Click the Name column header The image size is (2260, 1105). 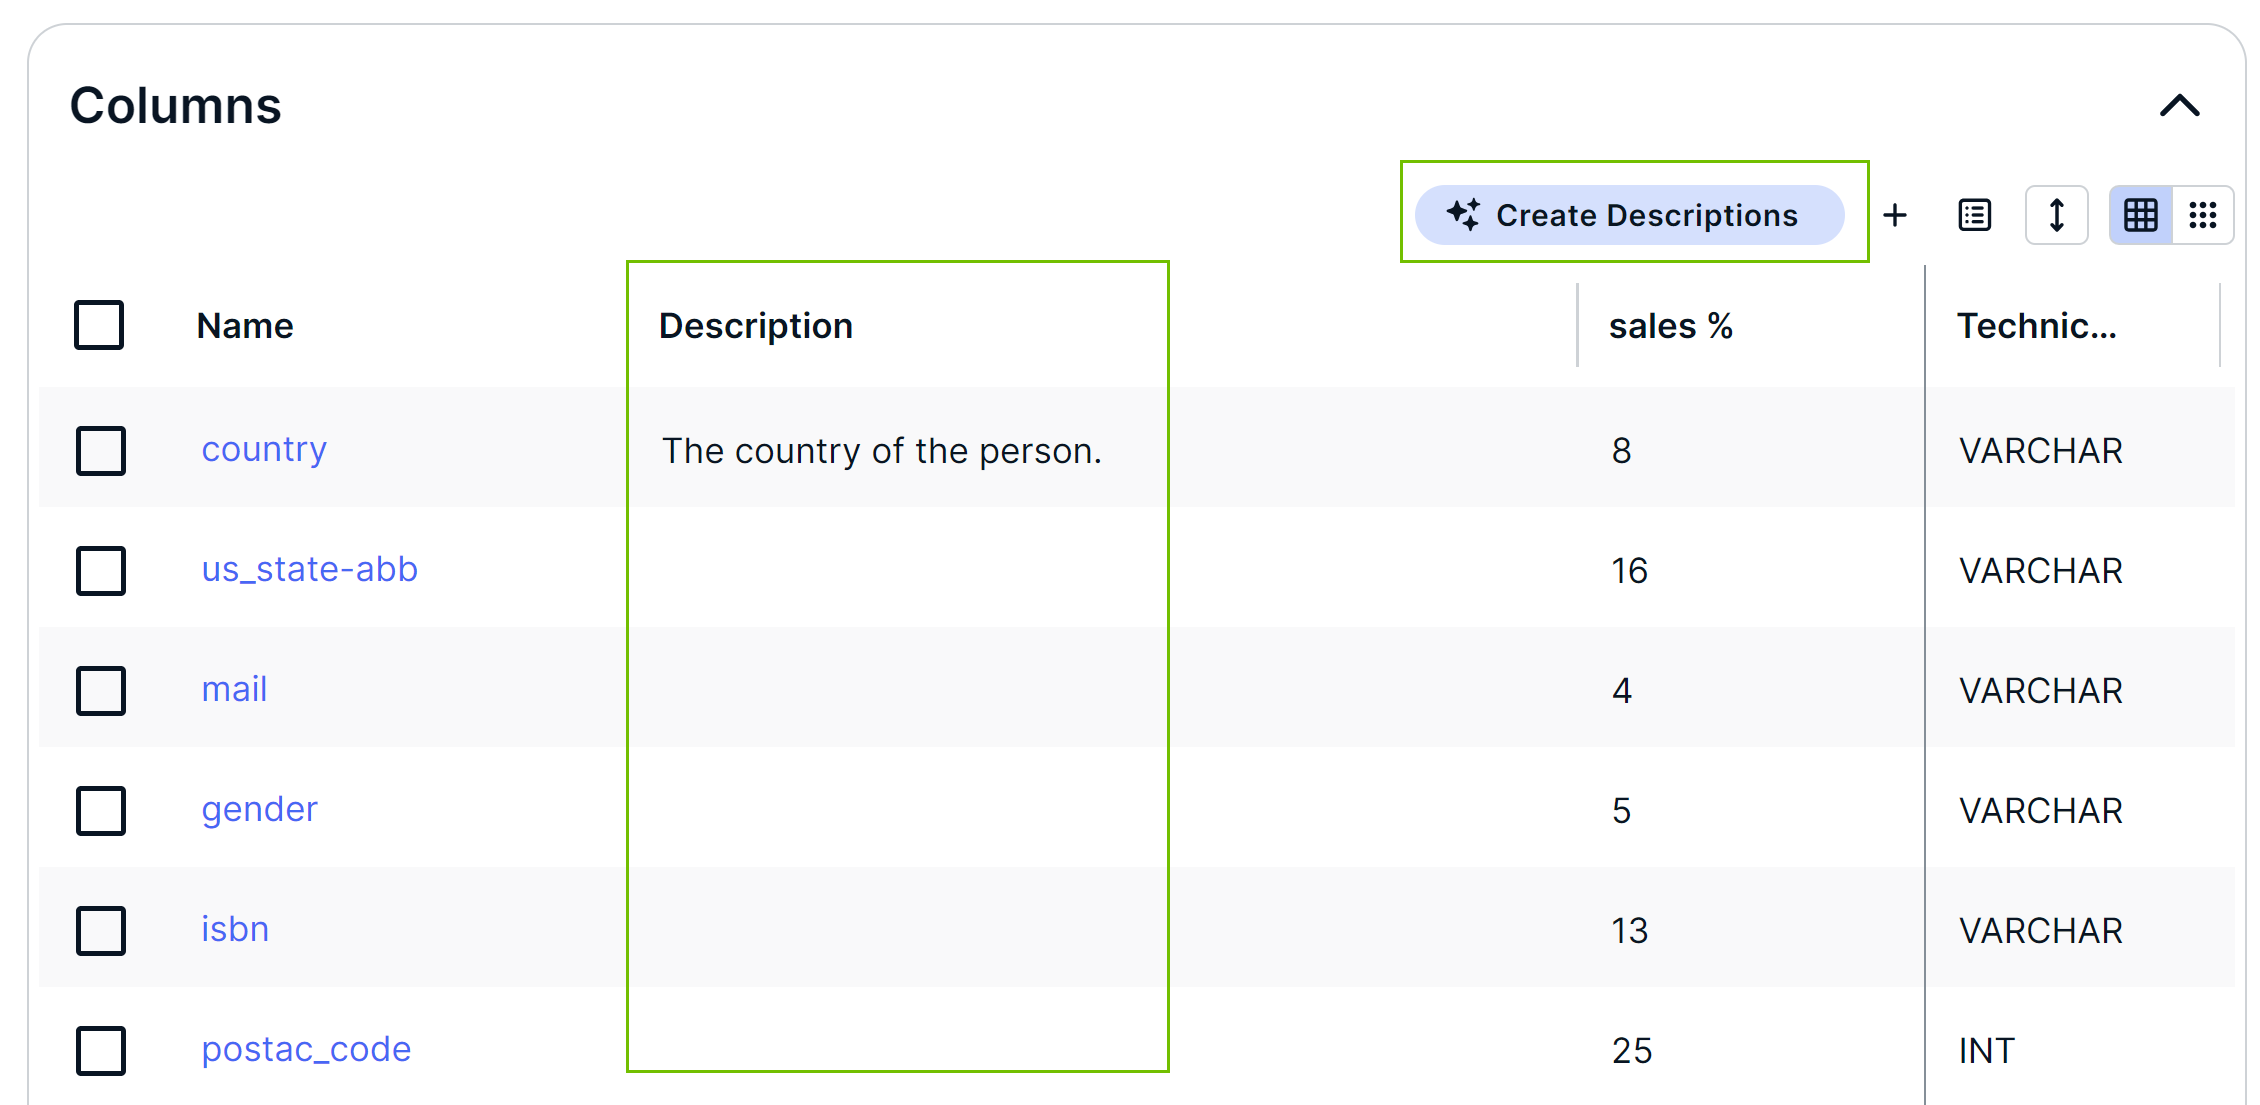[x=245, y=326]
